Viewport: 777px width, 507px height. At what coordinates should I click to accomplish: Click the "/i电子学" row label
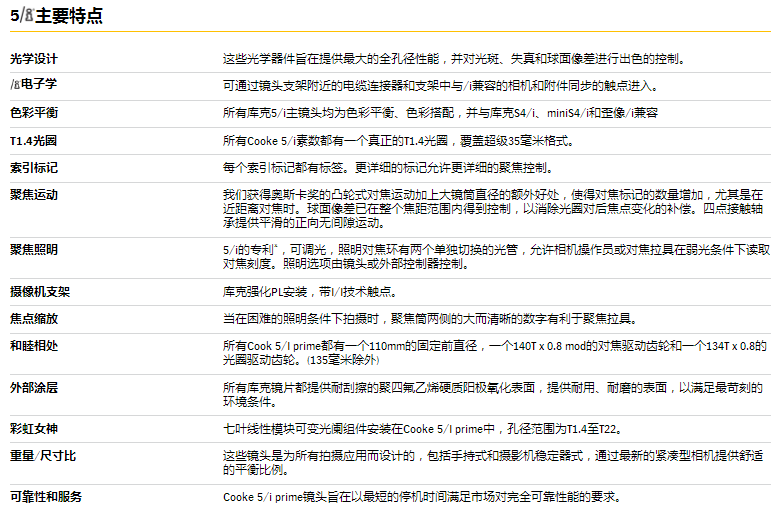pos(34,87)
